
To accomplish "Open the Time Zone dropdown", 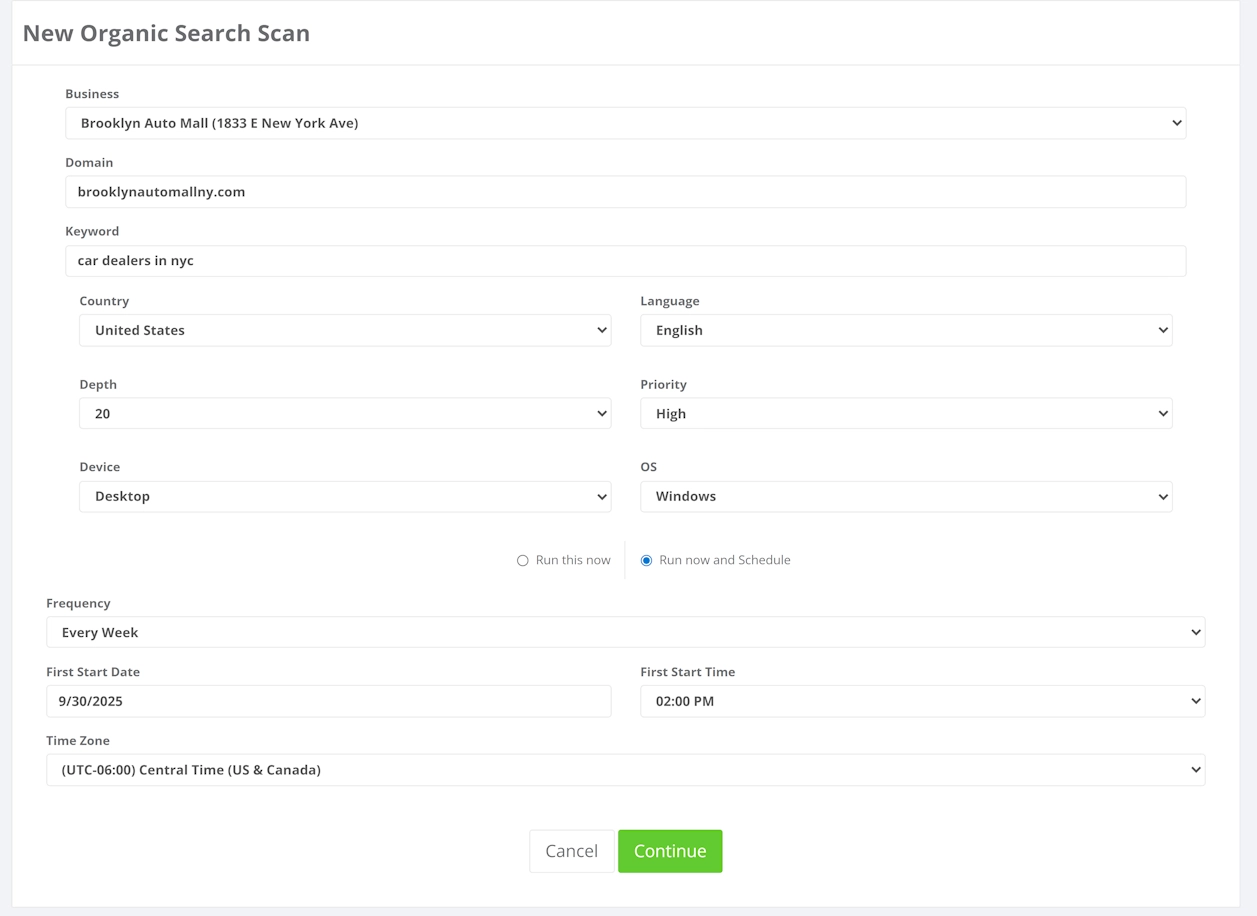I will pos(625,770).
